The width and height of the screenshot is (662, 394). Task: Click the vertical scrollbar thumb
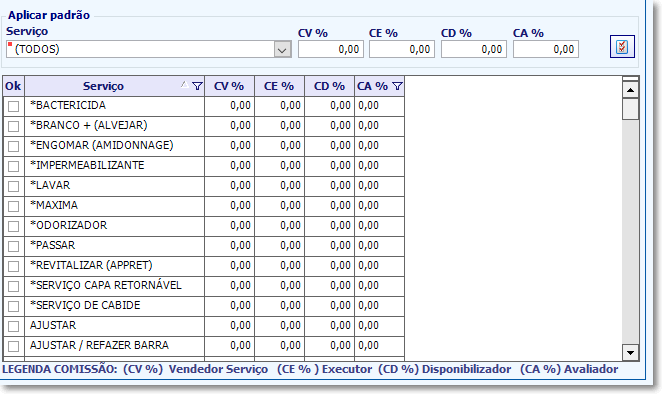click(x=630, y=109)
